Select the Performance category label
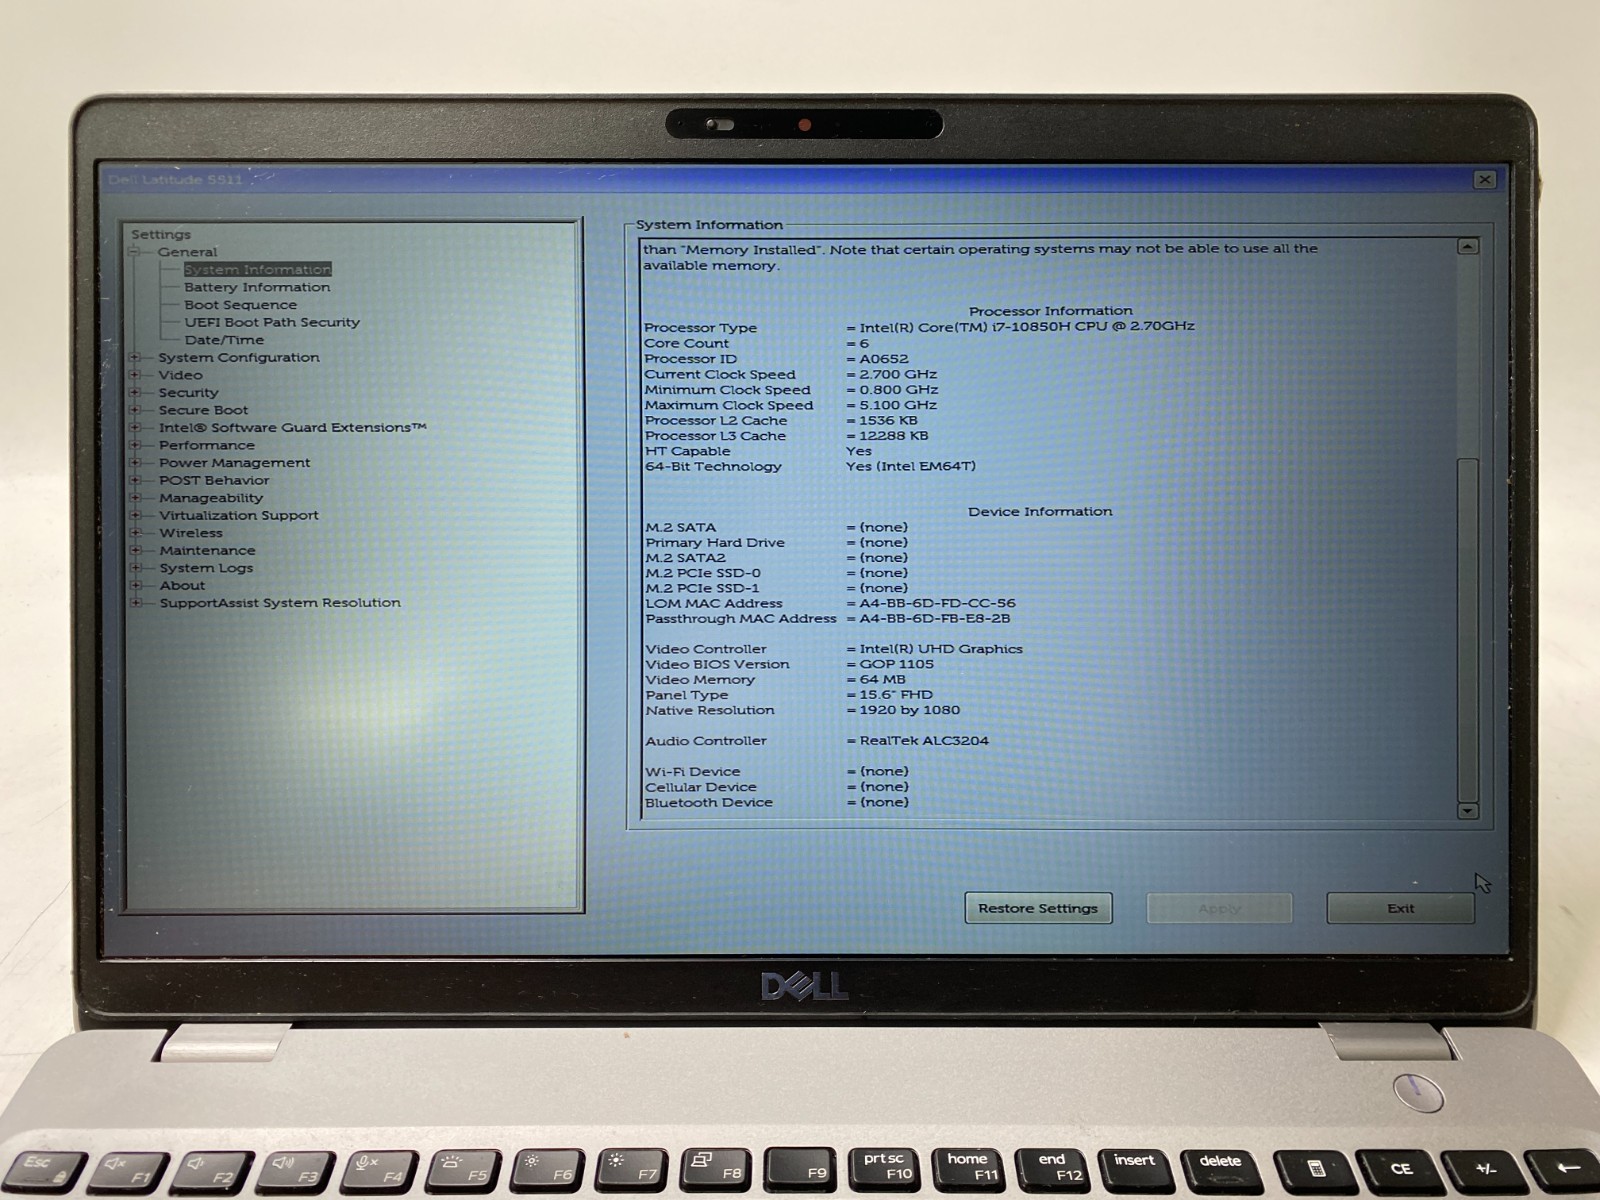 (207, 445)
